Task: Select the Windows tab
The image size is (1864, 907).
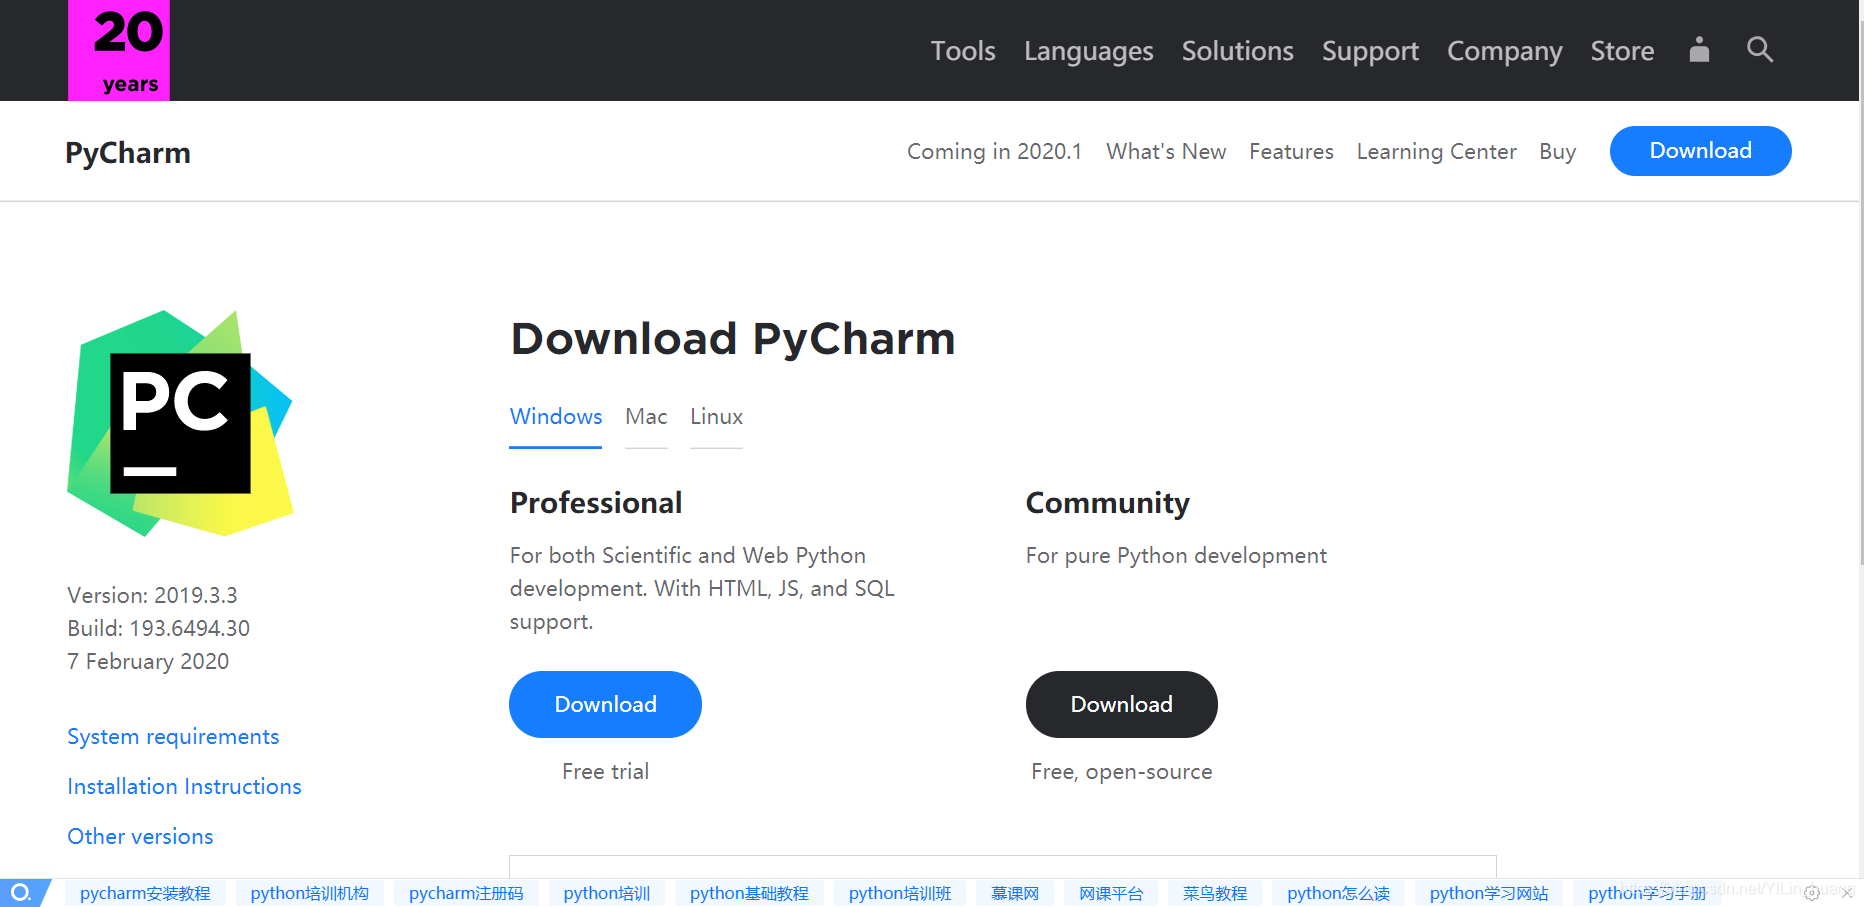Action: tap(556, 417)
